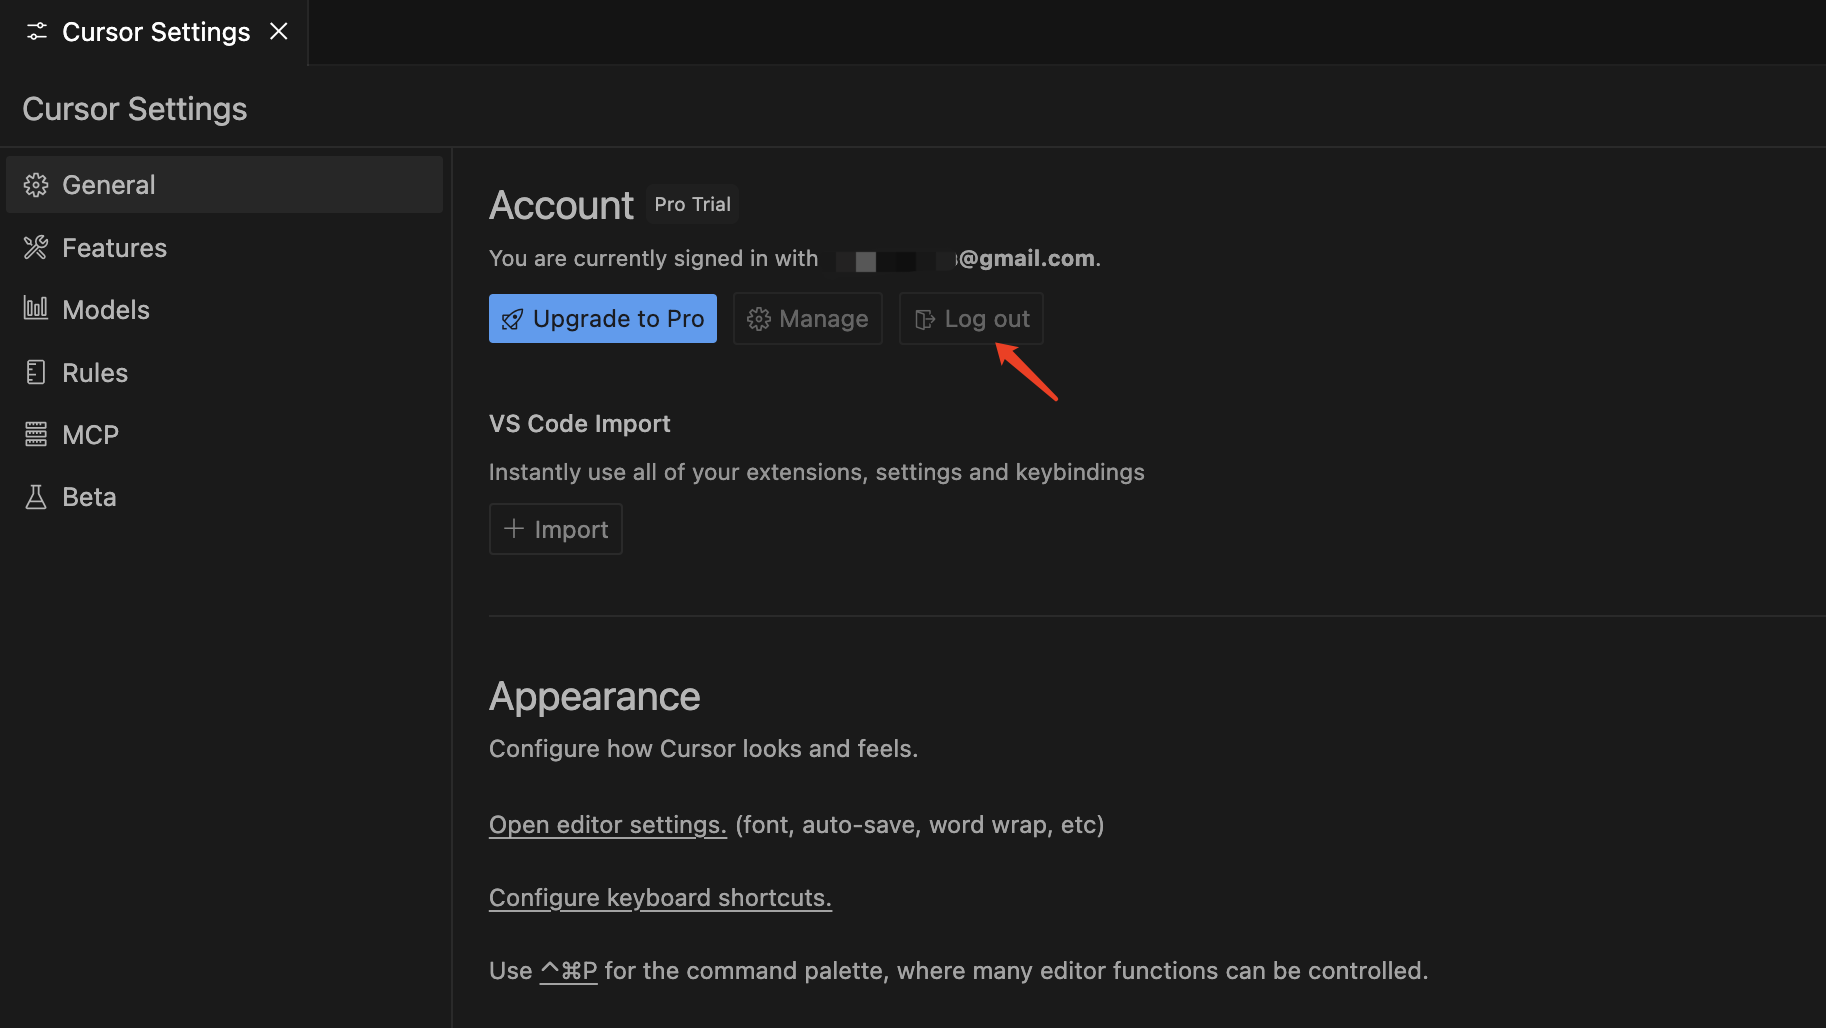
Task: Click the Rules notebook icon
Action: [36, 372]
